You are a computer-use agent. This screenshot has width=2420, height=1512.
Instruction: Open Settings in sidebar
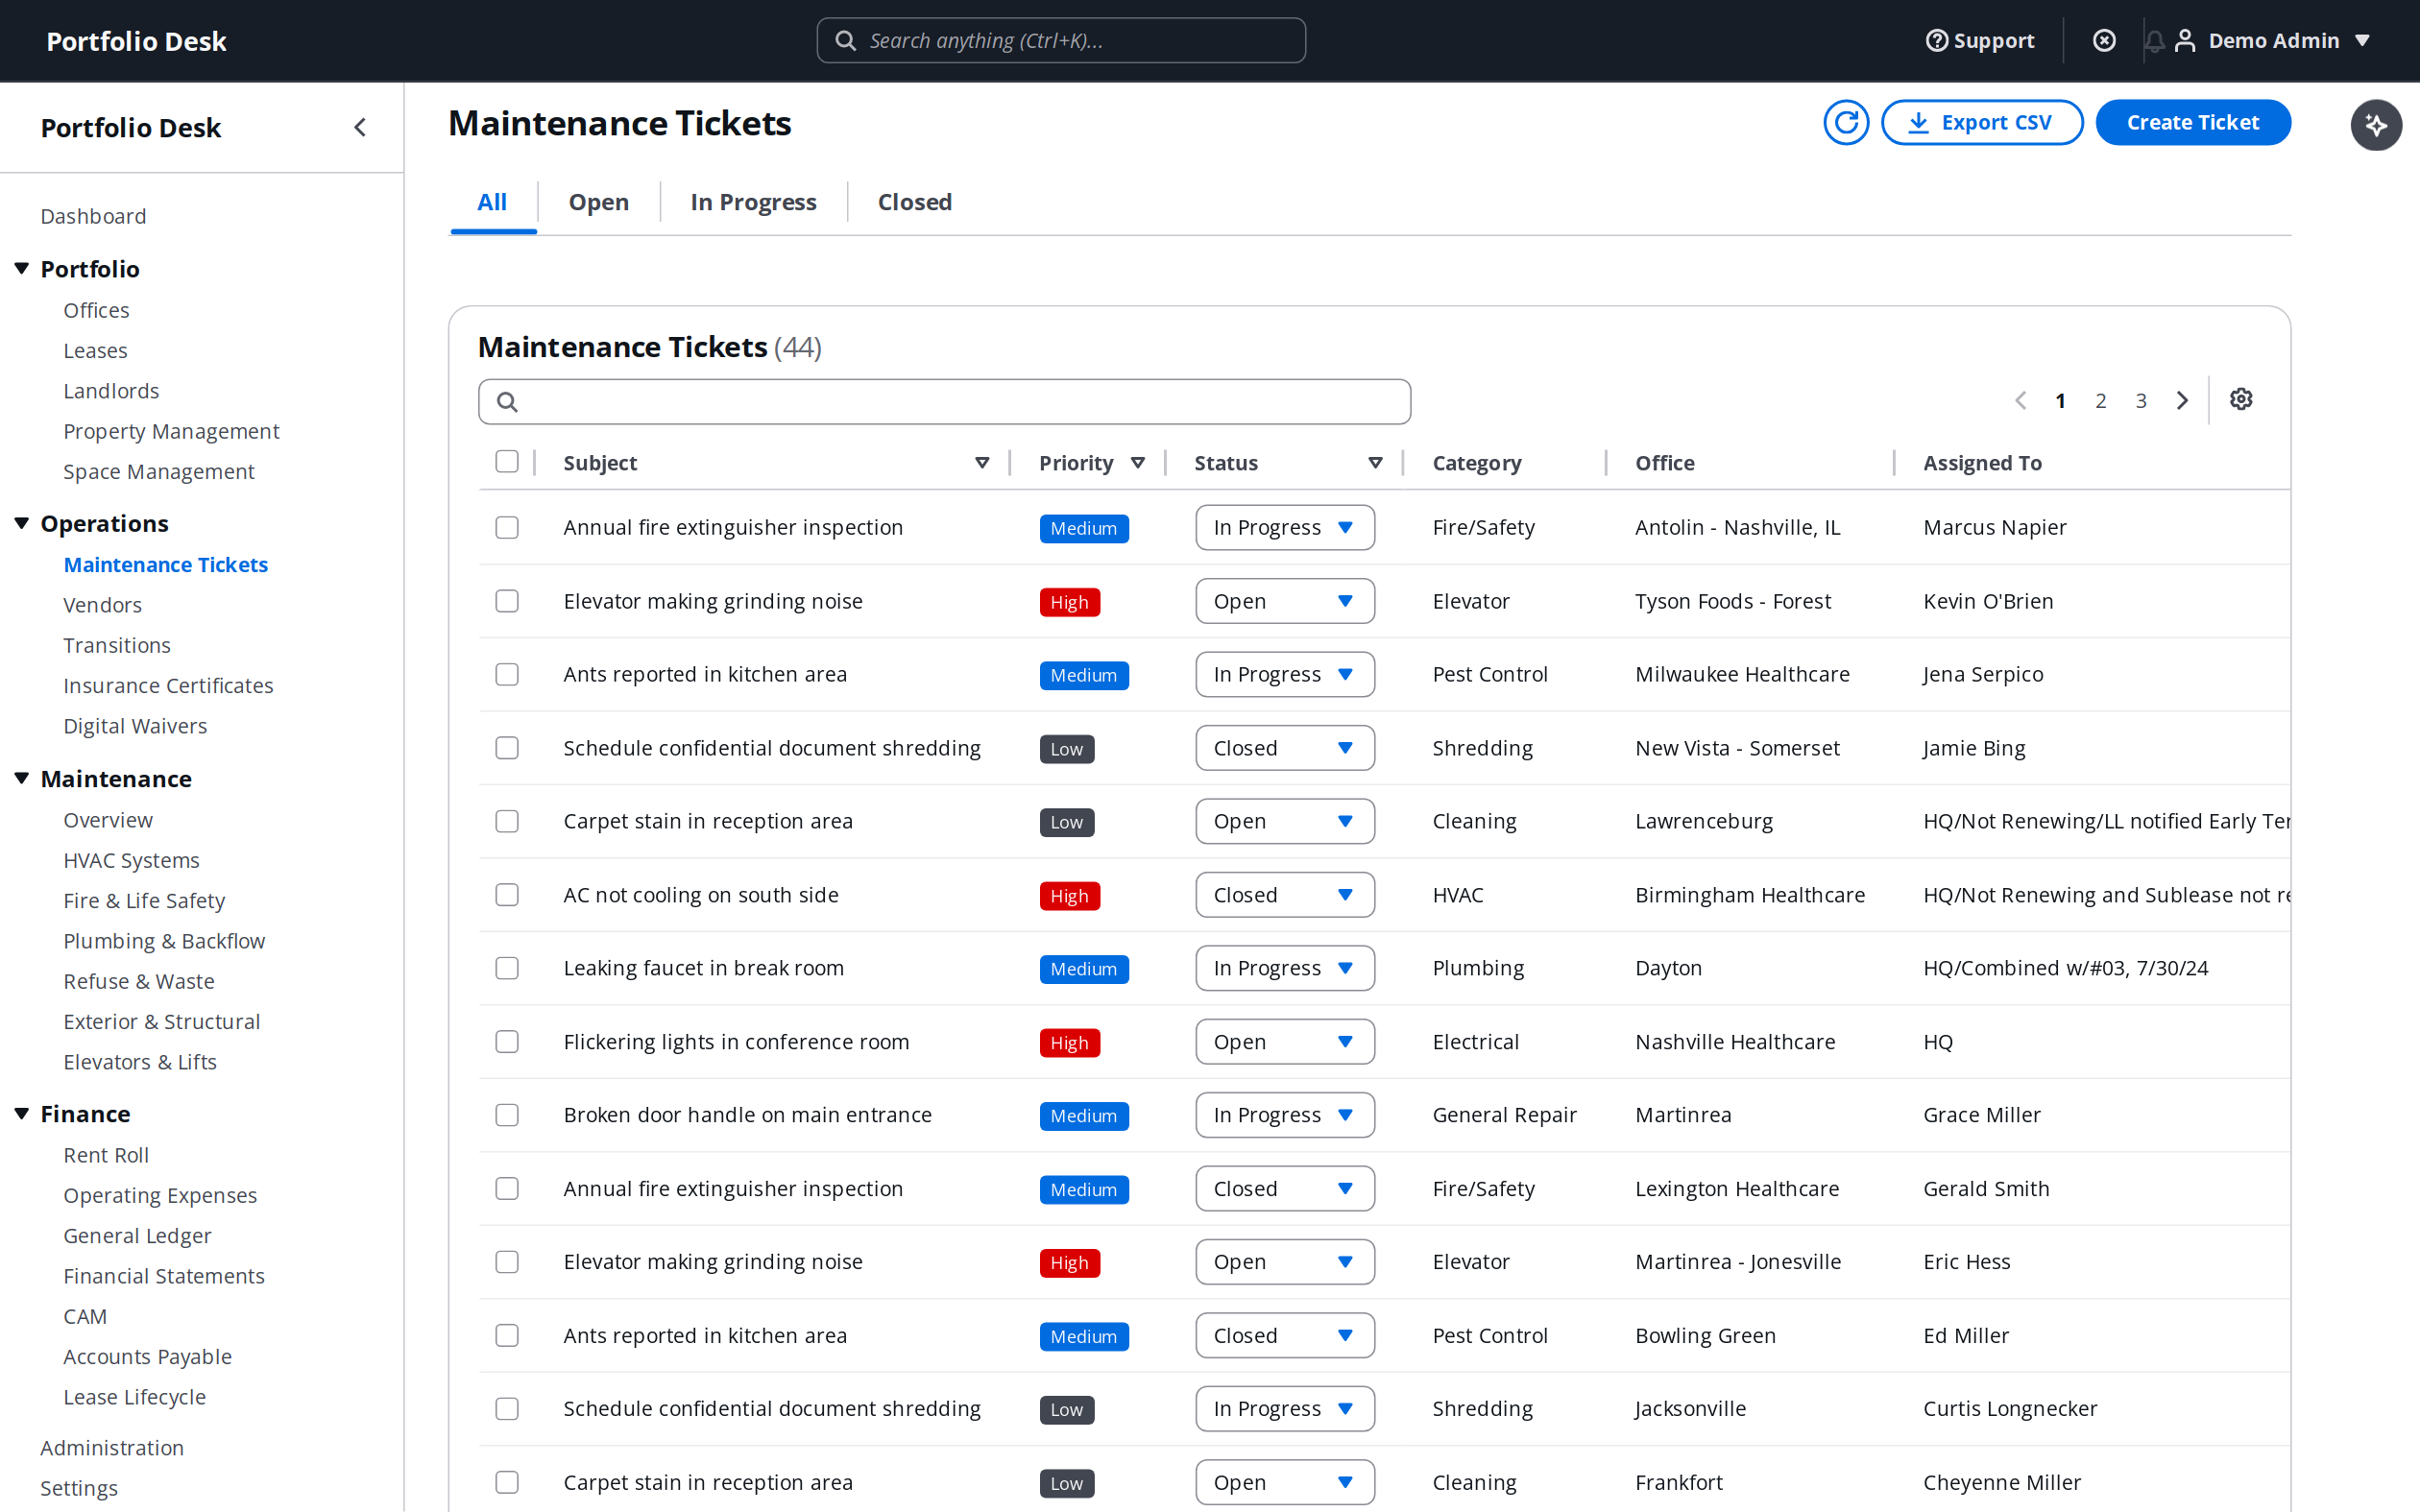(79, 1488)
